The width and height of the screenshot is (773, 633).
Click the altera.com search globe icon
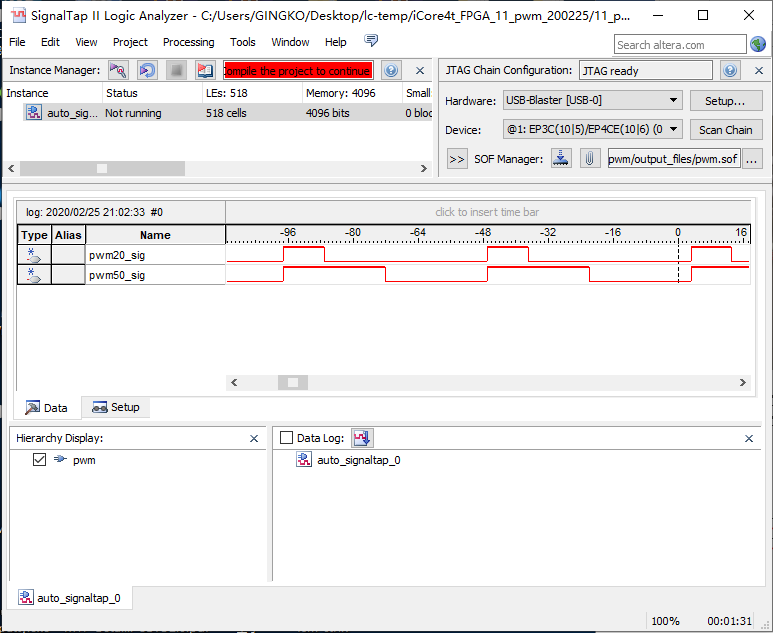click(758, 44)
